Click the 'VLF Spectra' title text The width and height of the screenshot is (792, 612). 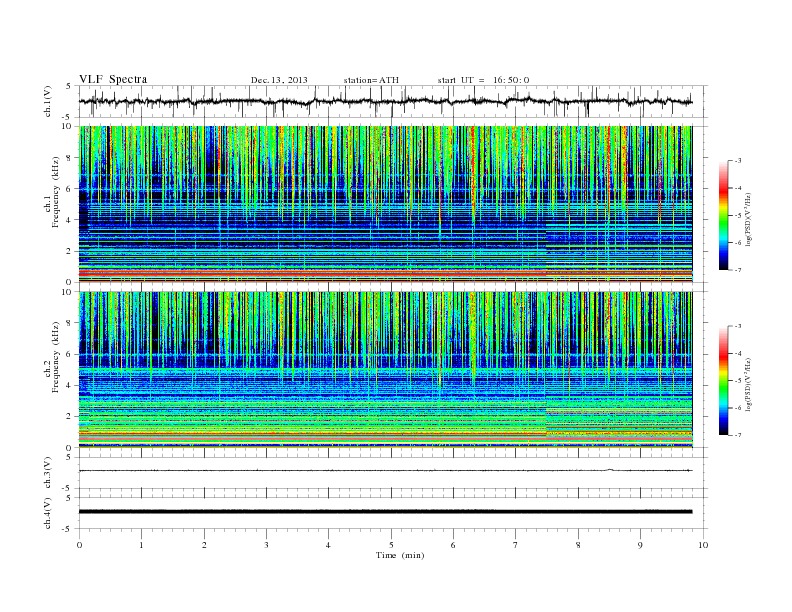point(113,79)
